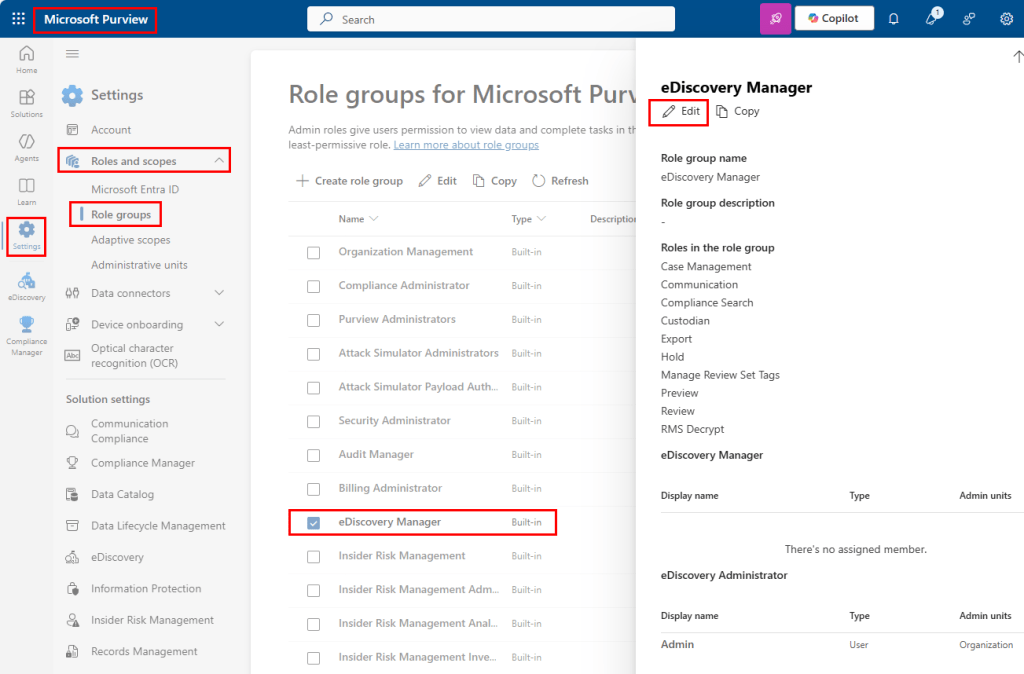The image size is (1024, 674).
Task: Select Microsoft Entra ID navigation item
Action: 134,189
